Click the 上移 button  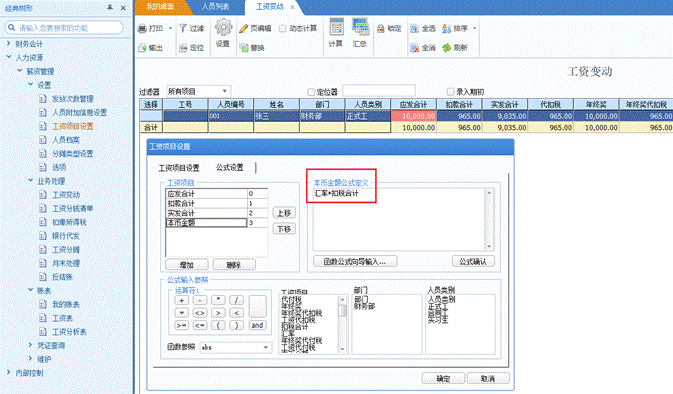(284, 213)
